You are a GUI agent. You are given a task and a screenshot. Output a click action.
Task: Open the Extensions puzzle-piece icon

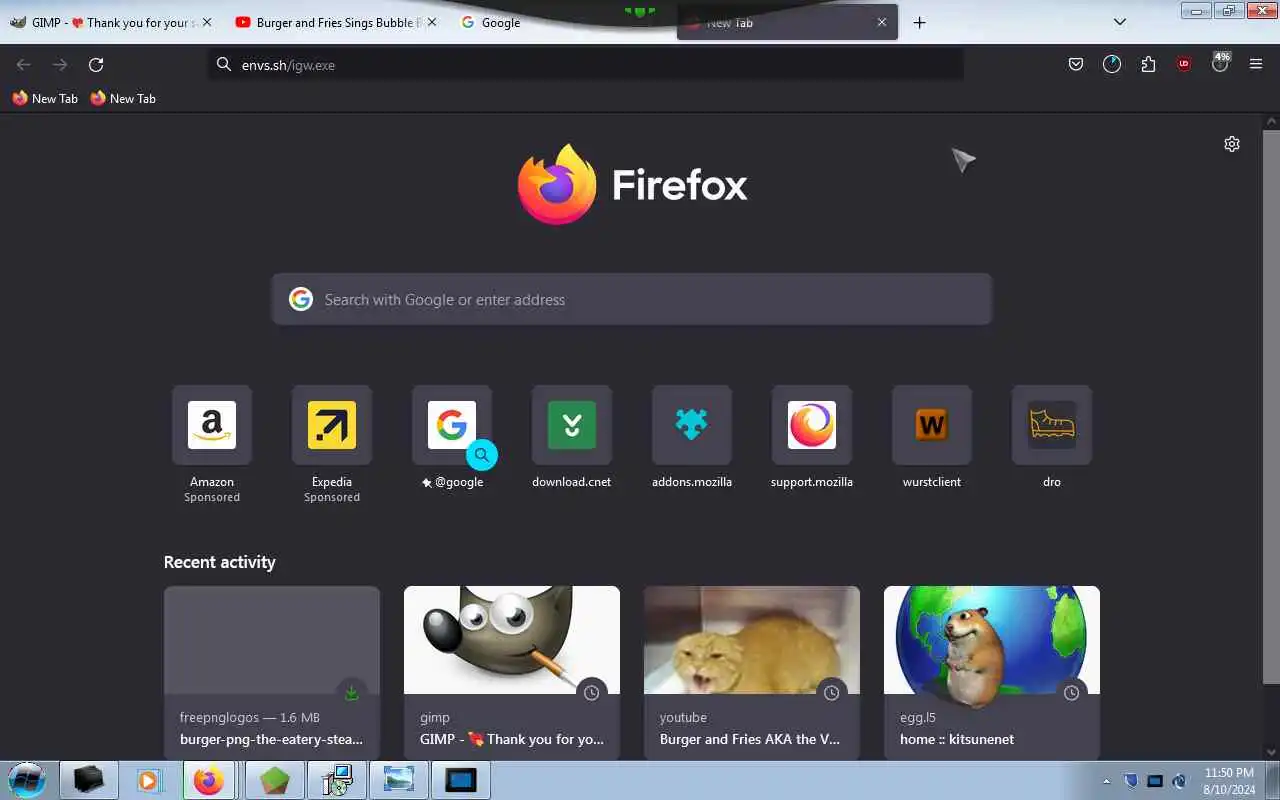pos(1148,64)
